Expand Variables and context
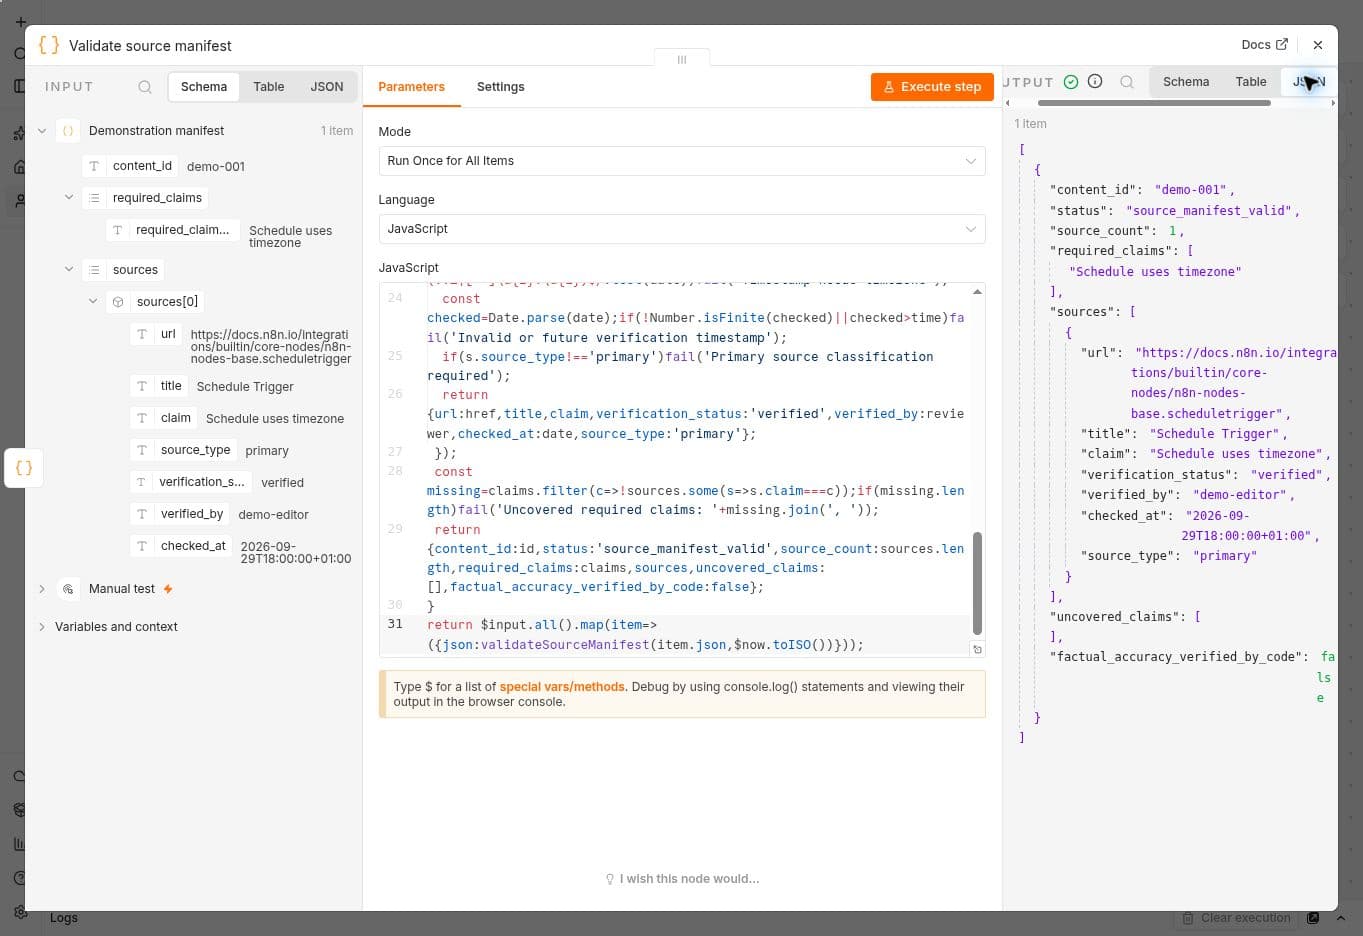Screen dimensions: 1363x936 click(x=42, y=627)
